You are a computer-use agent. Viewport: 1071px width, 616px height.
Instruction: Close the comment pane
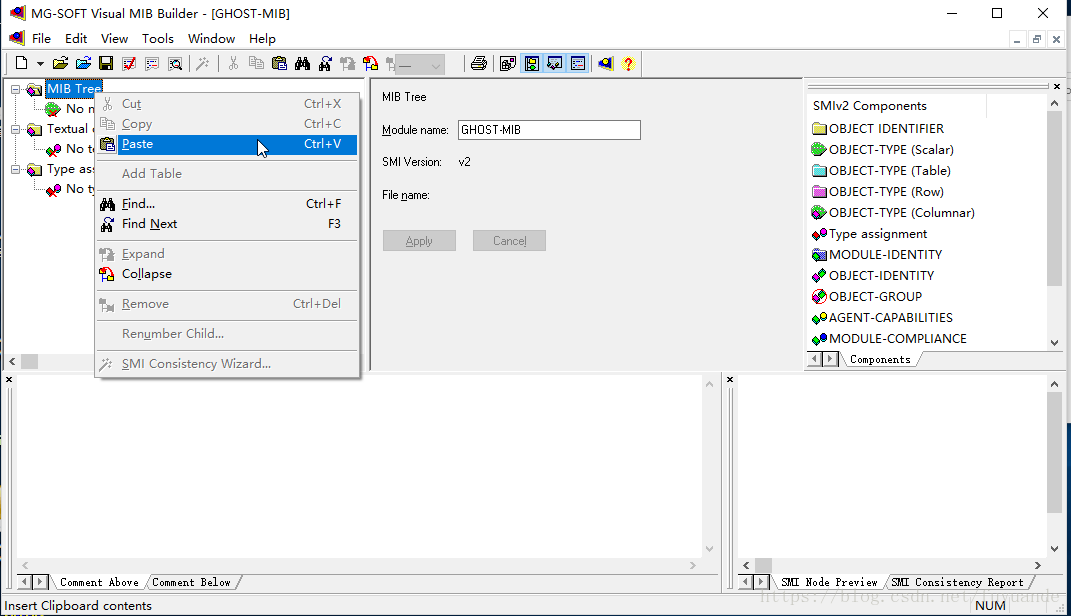tap(9, 380)
